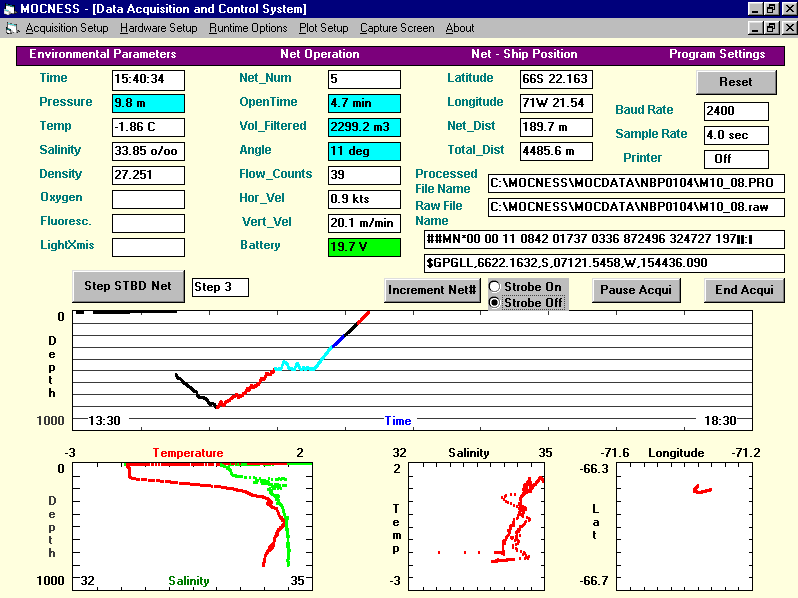Click the Printer field showing Off

(x=736, y=159)
